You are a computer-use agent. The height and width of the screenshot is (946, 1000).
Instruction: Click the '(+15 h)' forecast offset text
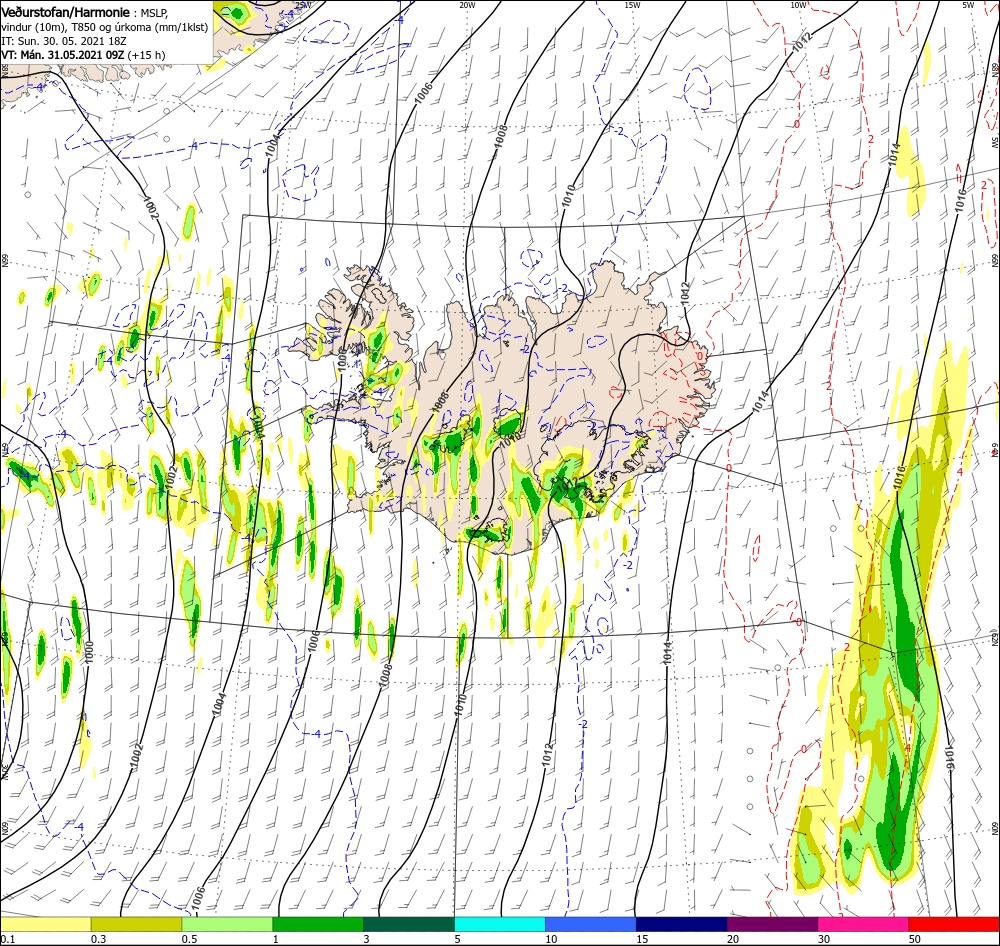(146, 55)
